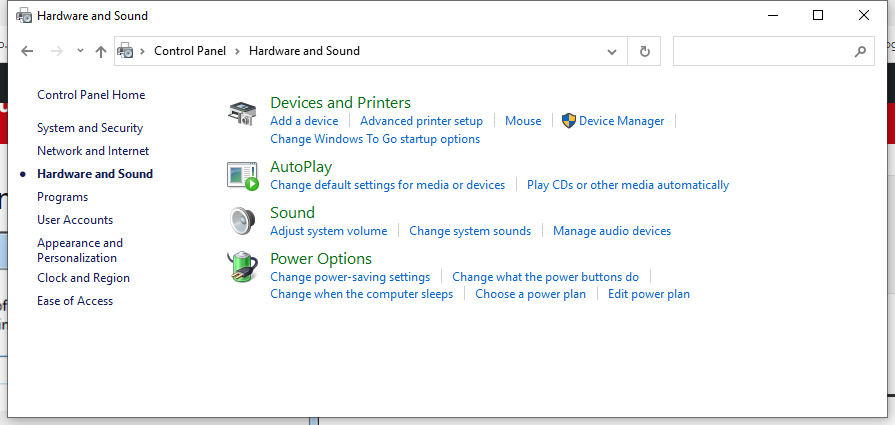Click the Sound speaker icon
The image size is (895, 425).
242,221
